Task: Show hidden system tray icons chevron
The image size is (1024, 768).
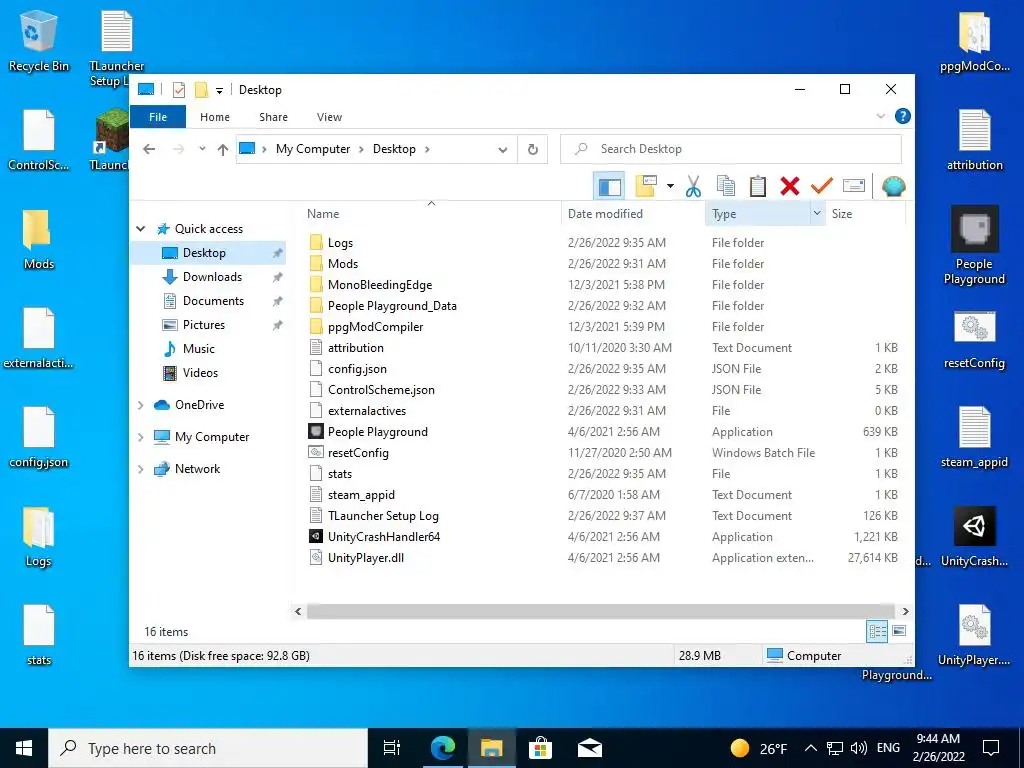Action: point(810,748)
